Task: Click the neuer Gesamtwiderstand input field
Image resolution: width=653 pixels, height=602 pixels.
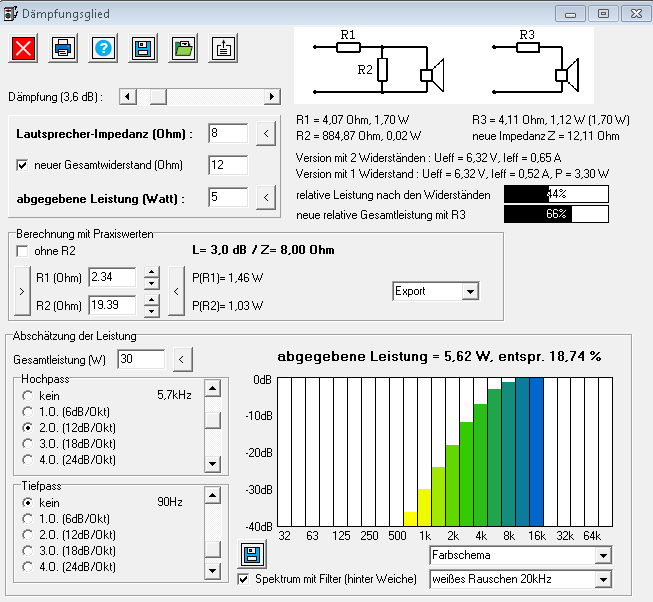Action: 228,165
